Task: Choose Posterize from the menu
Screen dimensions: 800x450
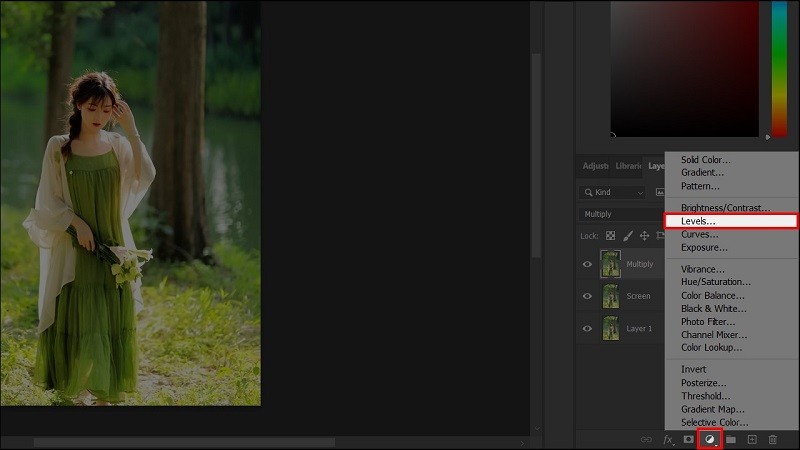Action: [704, 383]
